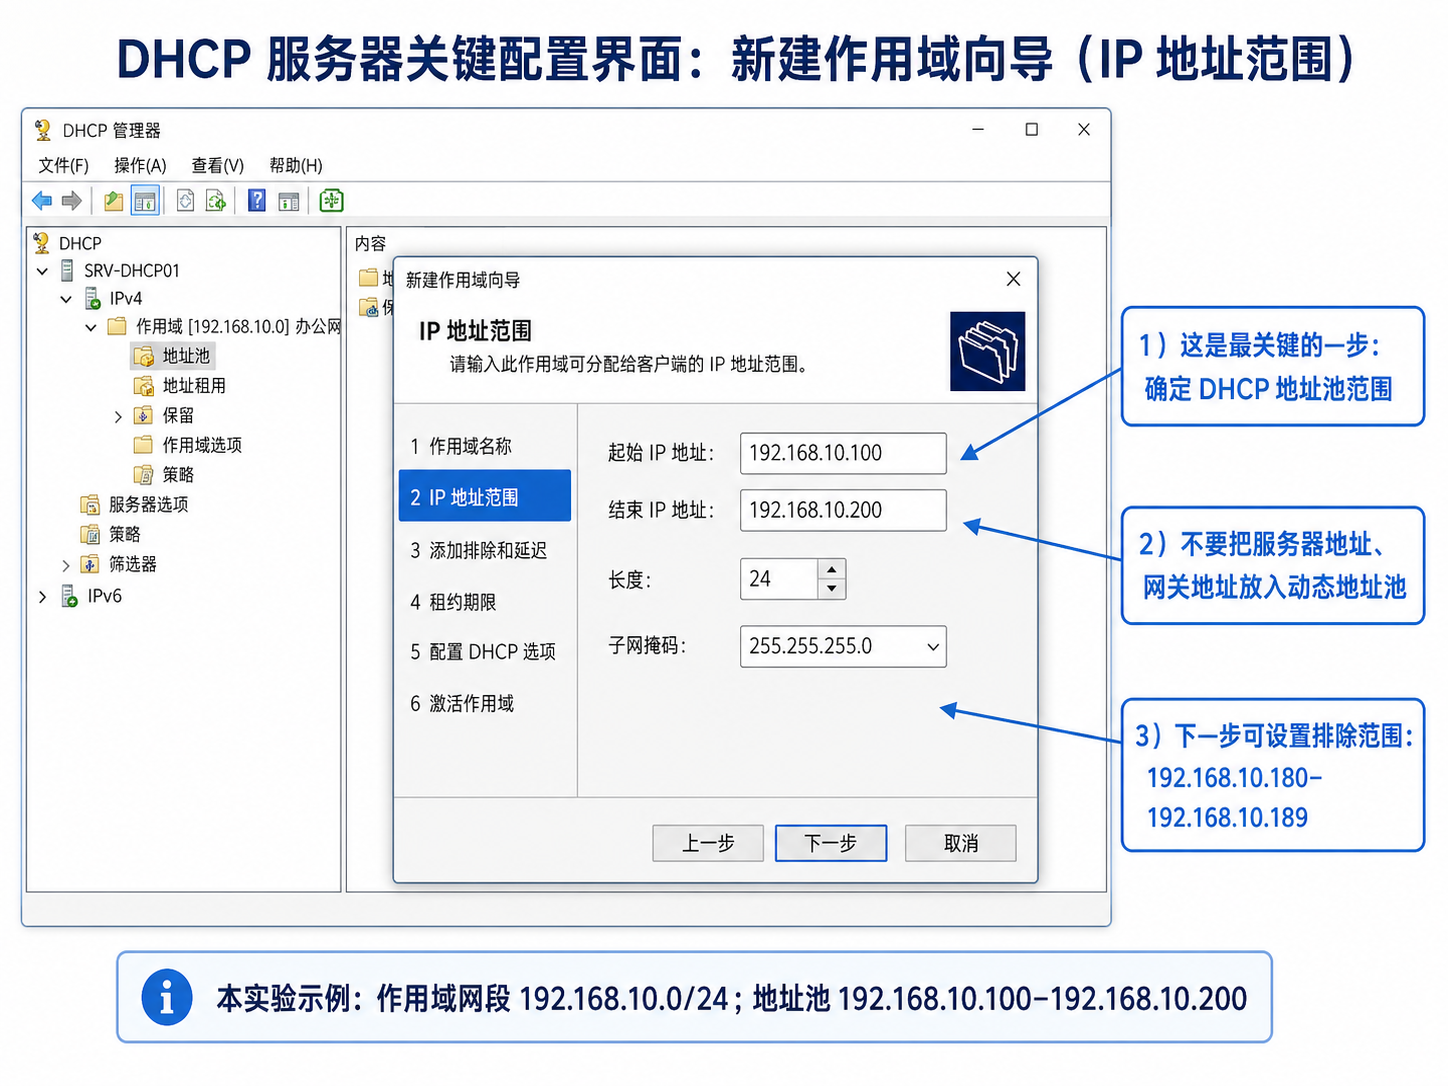Open the 文件(F) menu
Screen dimensions: 1448x1086
pos(63,165)
